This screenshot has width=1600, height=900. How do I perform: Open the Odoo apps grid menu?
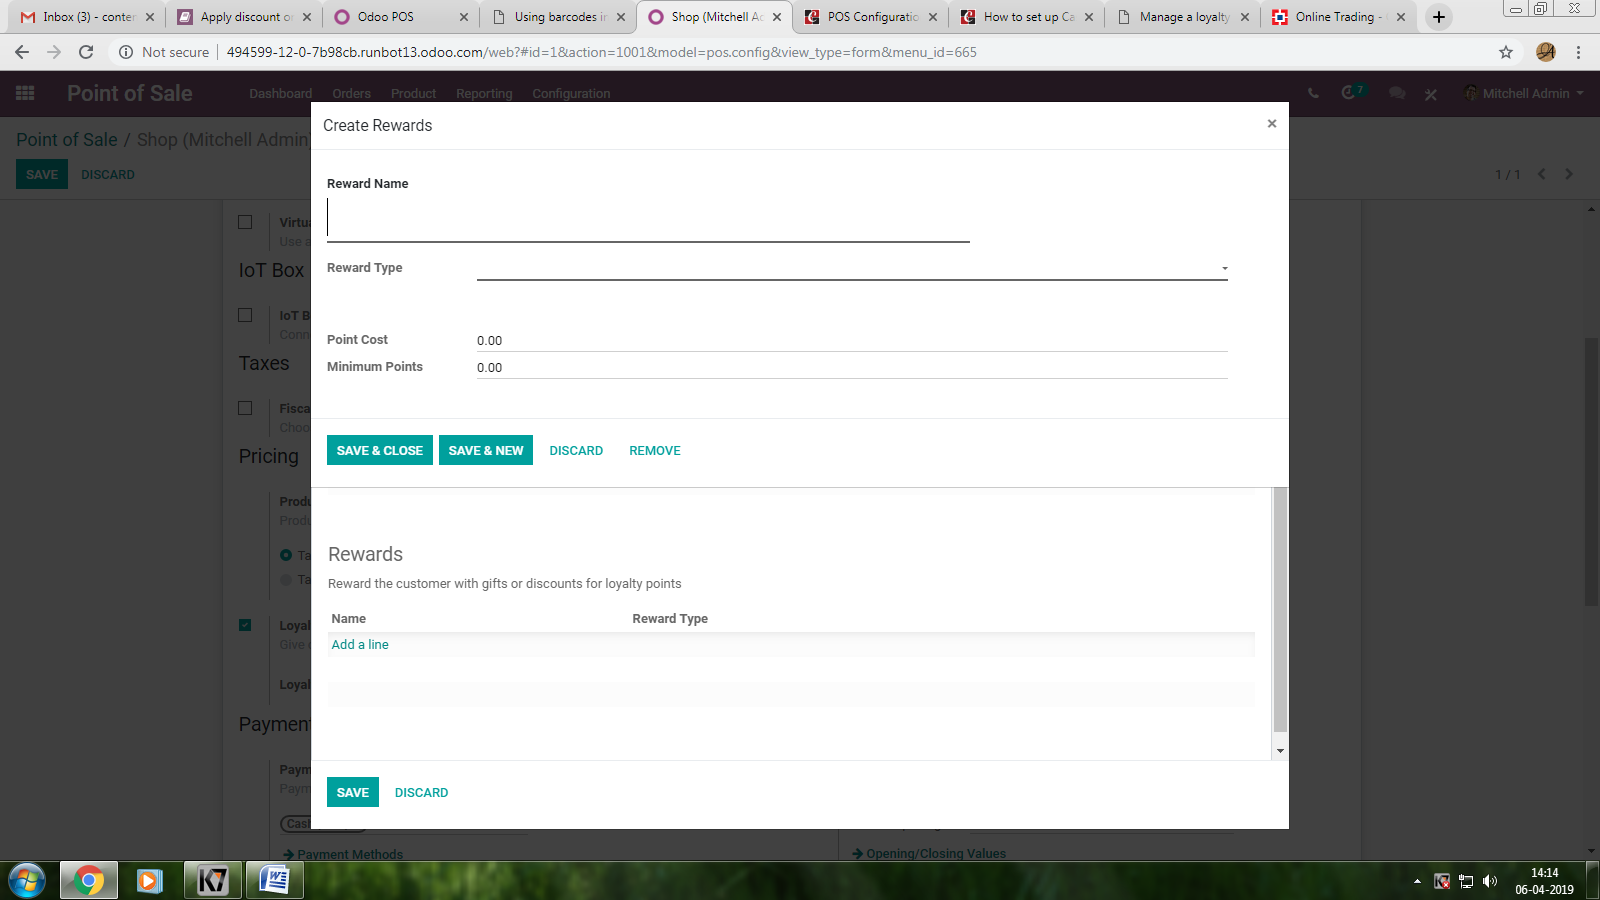click(25, 93)
